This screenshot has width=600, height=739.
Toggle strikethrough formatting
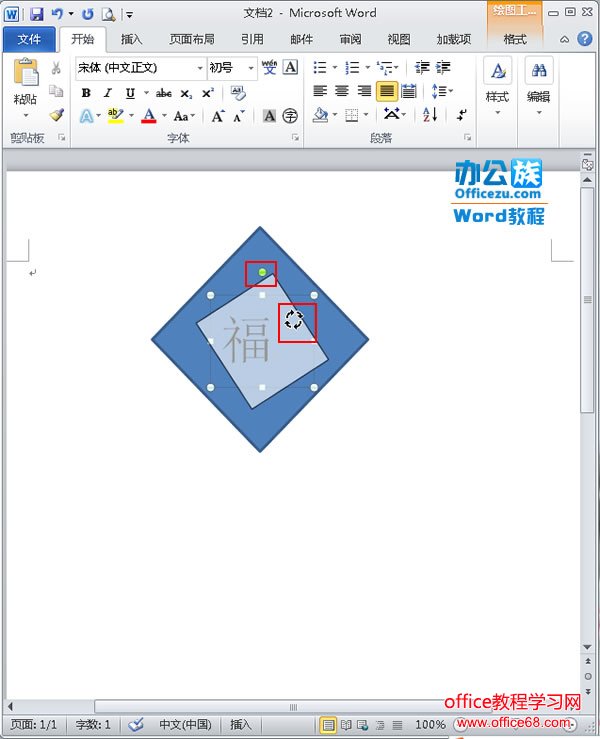(x=164, y=93)
